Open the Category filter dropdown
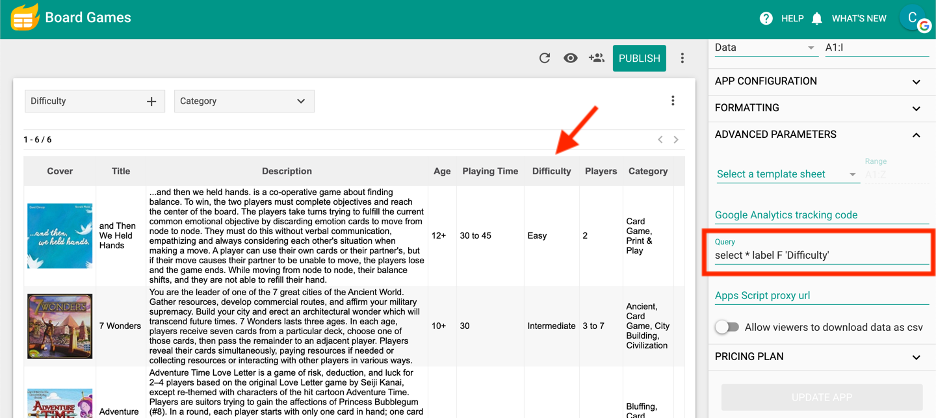This screenshot has height=418, width=936. pos(244,102)
